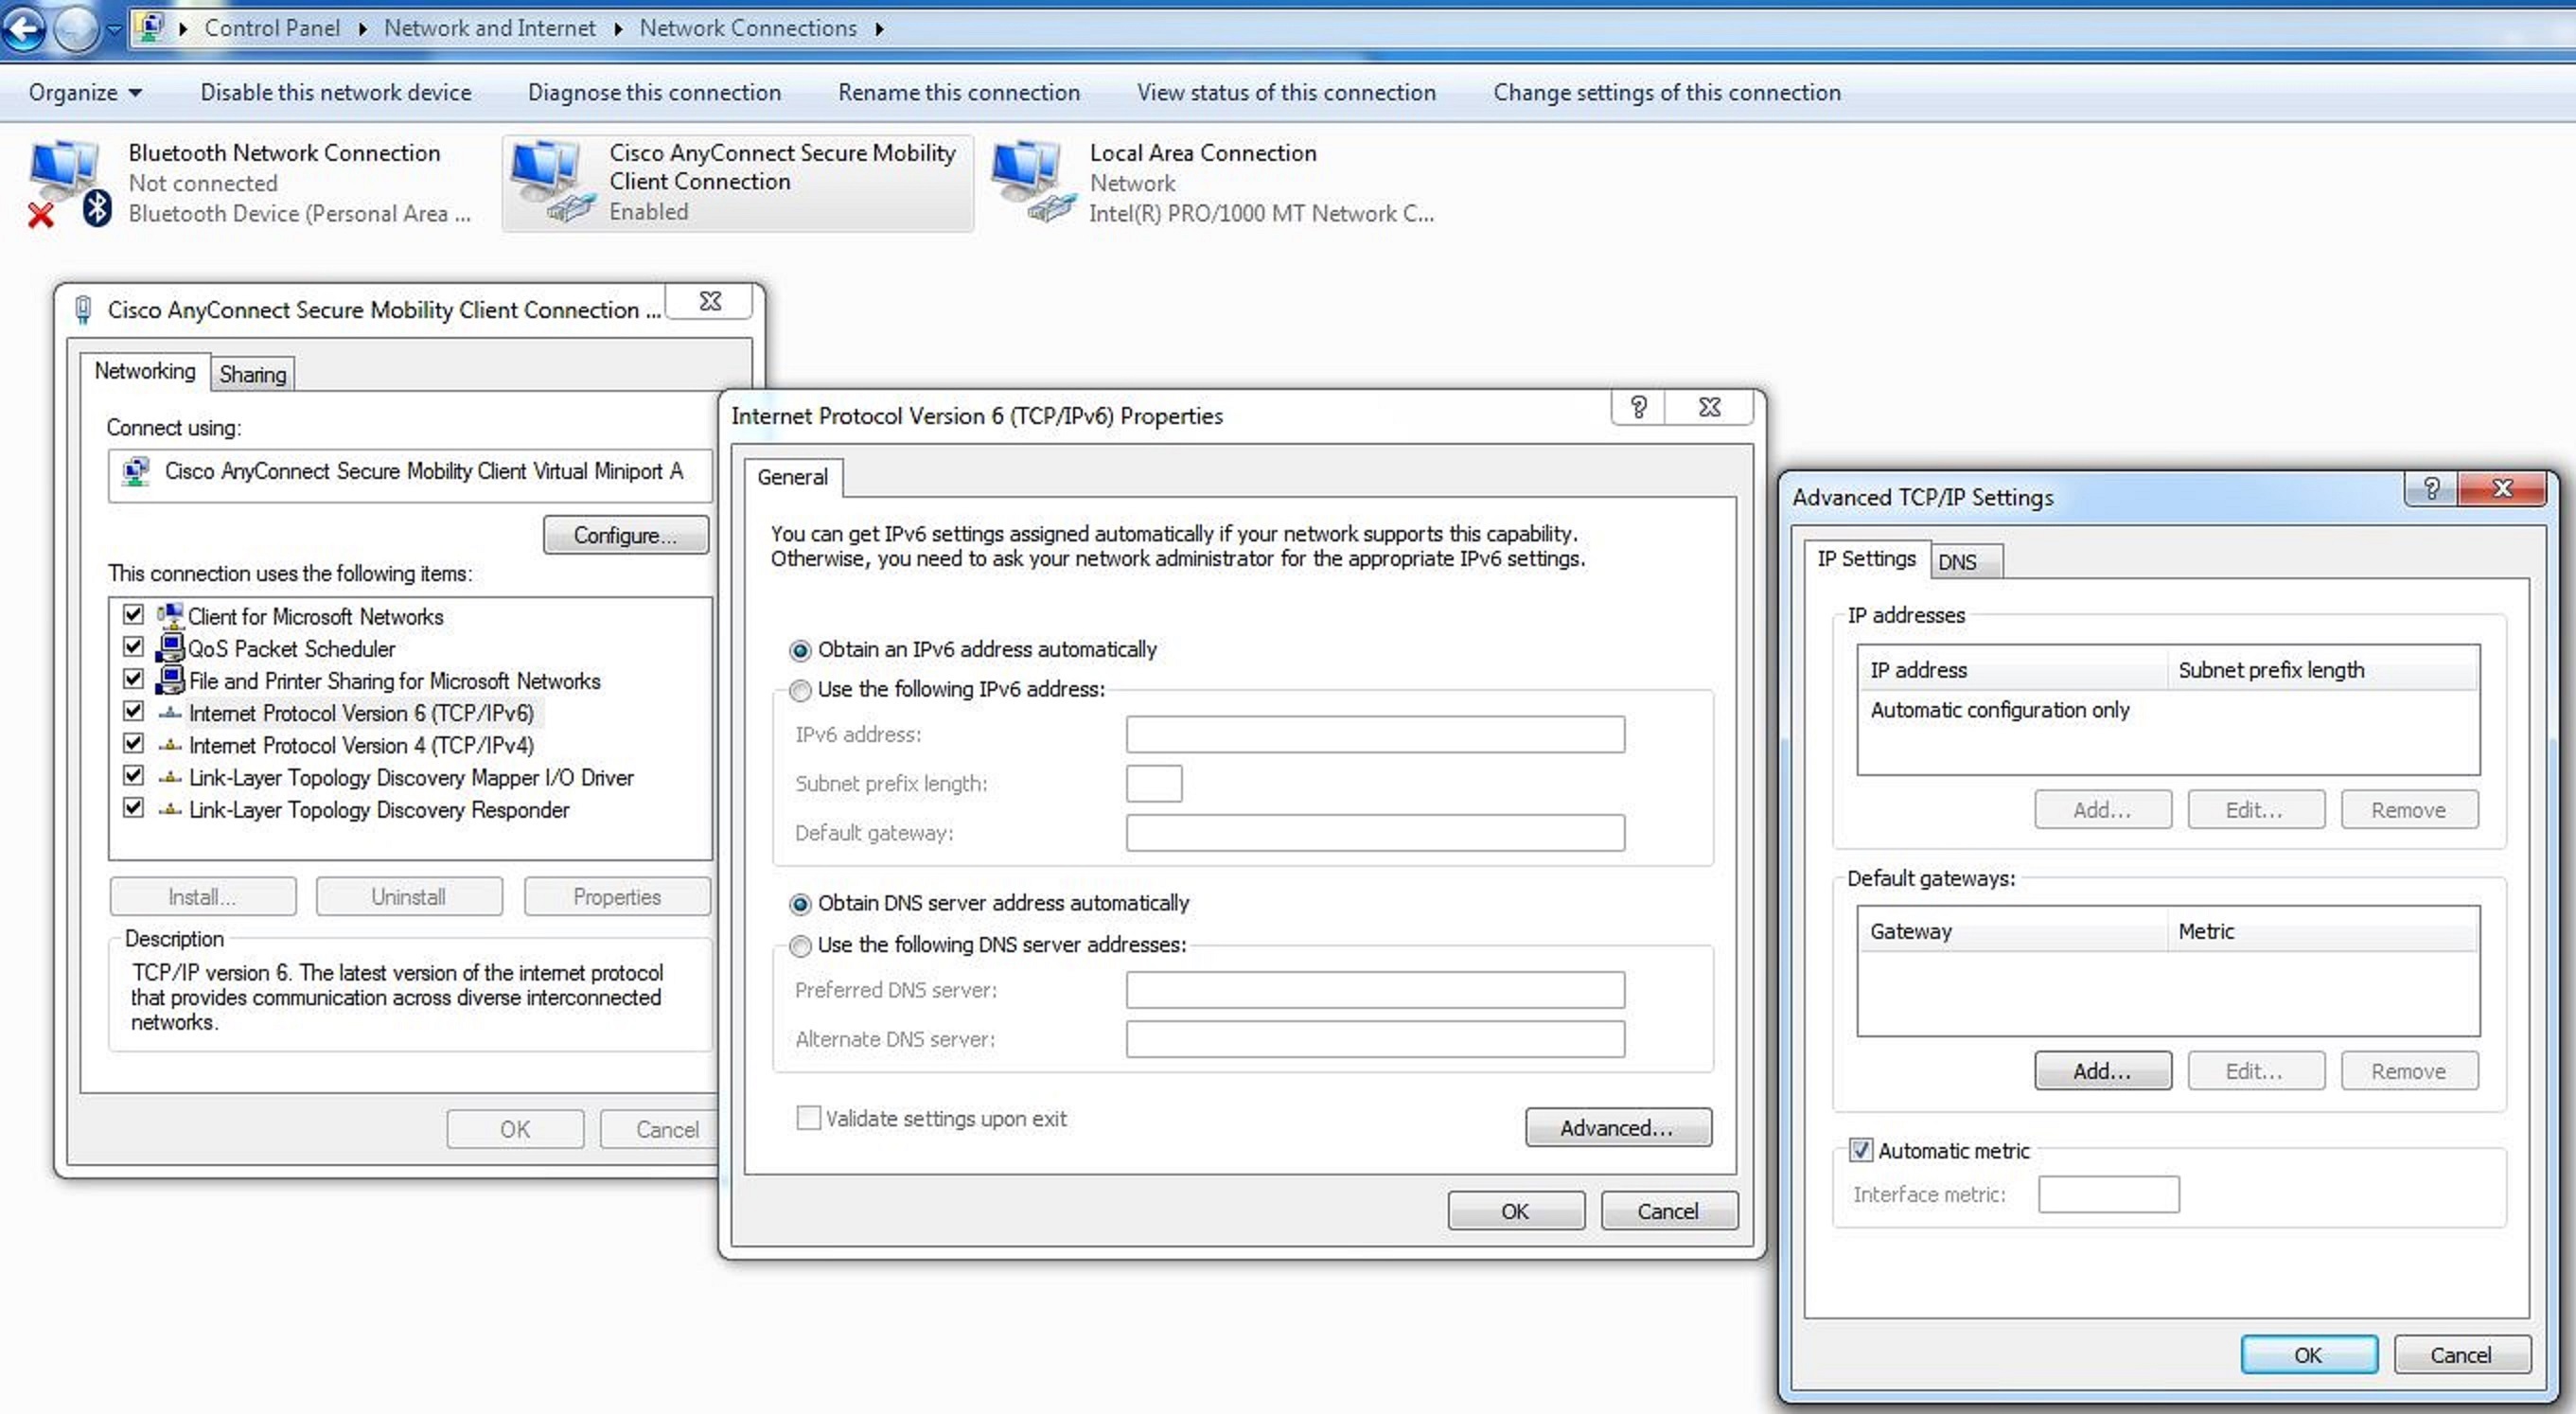Click the Cisco Virtual Miniport adapter icon

point(136,471)
